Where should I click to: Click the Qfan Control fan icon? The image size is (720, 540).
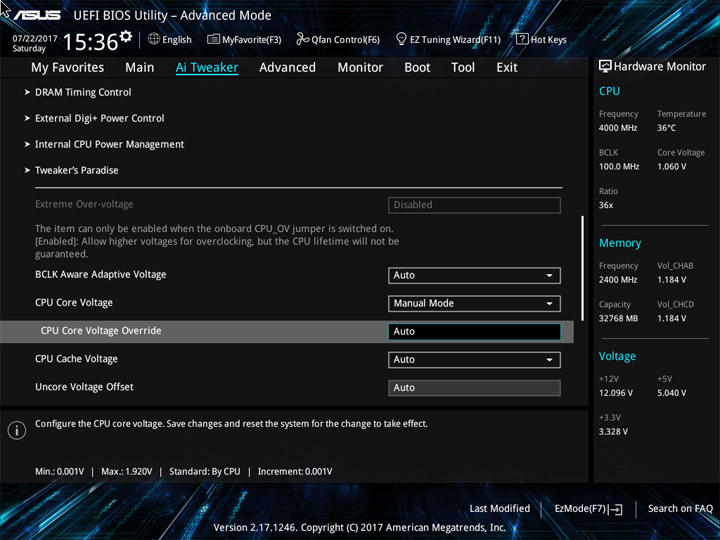tap(302, 39)
